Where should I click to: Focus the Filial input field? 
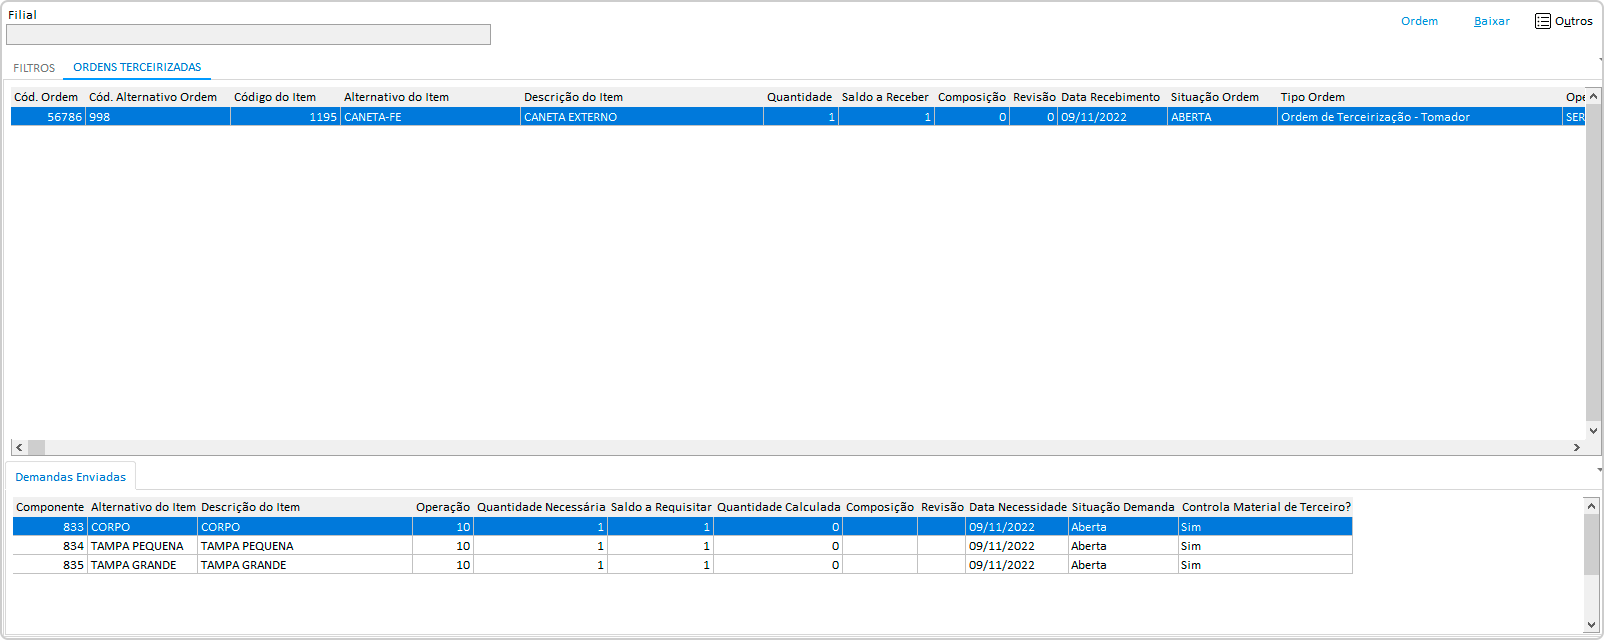click(x=248, y=35)
